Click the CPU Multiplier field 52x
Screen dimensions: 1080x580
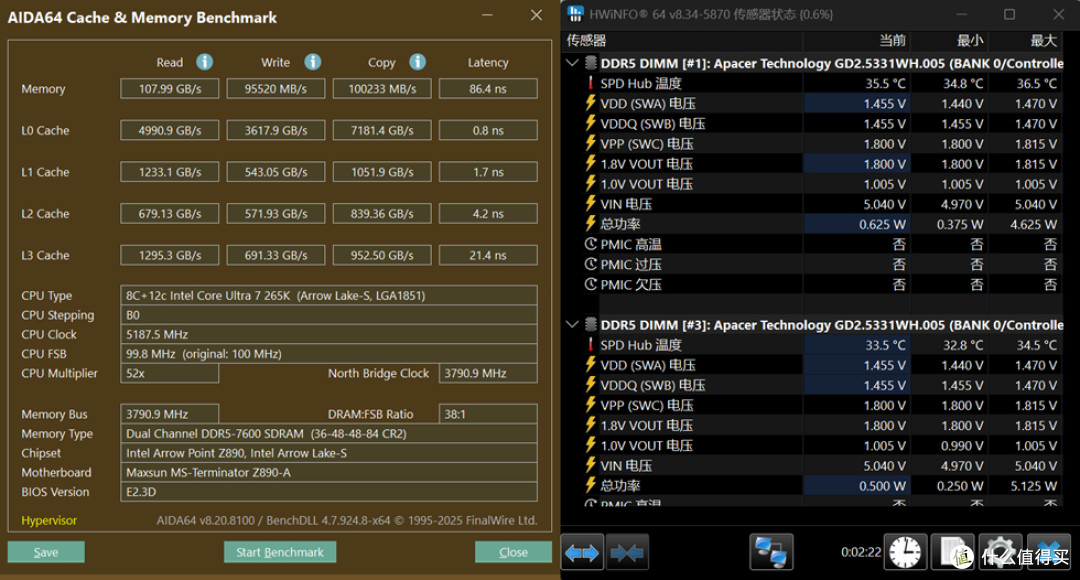(169, 373)
